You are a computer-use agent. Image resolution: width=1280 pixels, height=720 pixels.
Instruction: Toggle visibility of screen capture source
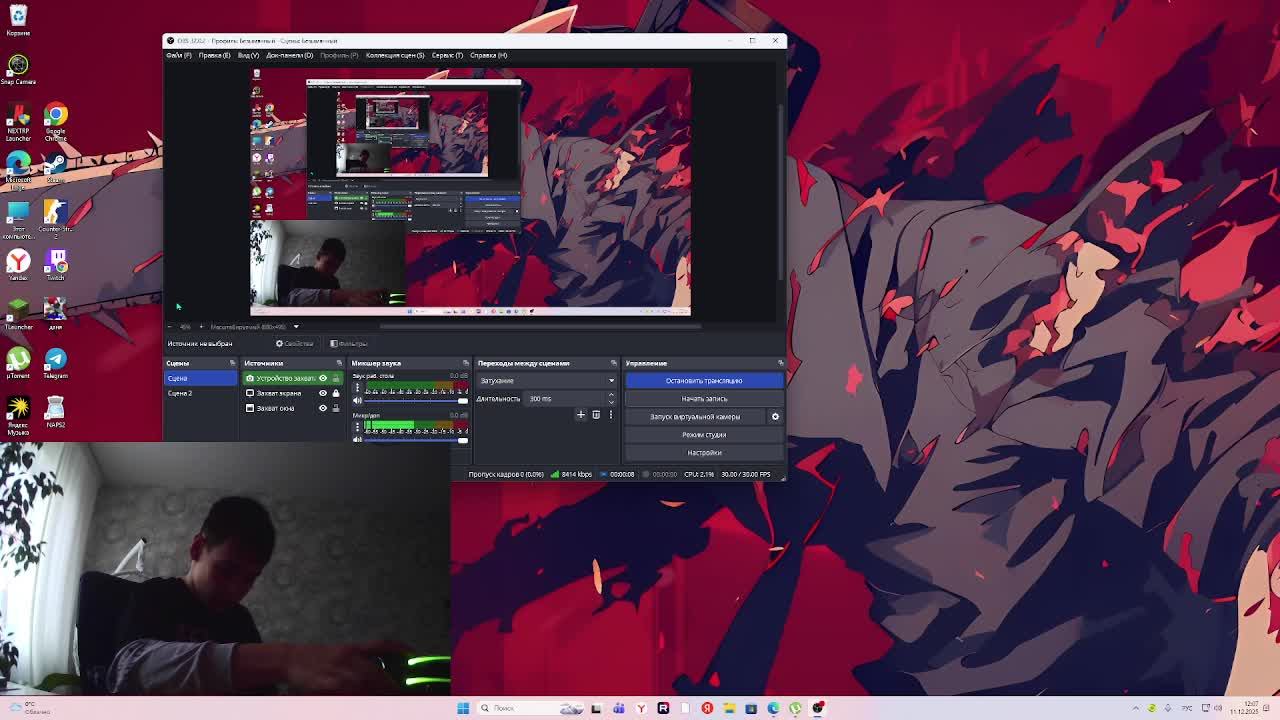pyautogui.click(x=323, y=393)
